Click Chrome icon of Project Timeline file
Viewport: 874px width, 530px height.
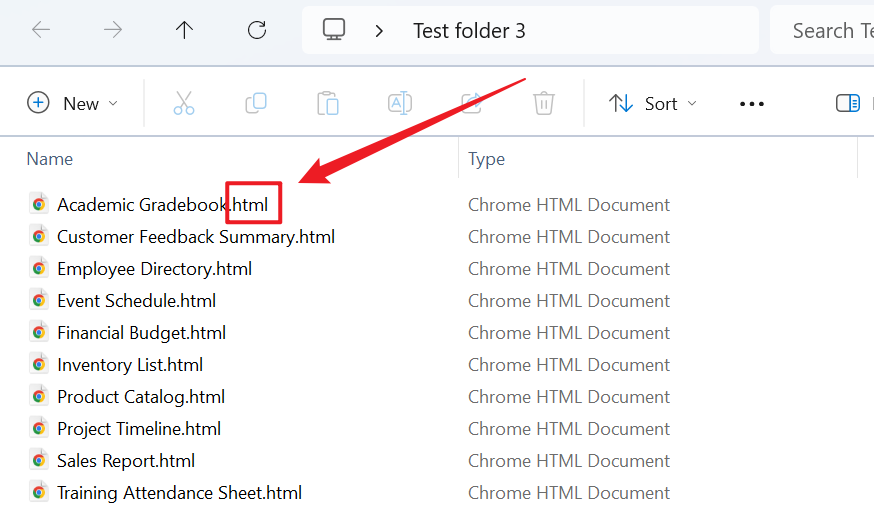[x=38, y=428]
